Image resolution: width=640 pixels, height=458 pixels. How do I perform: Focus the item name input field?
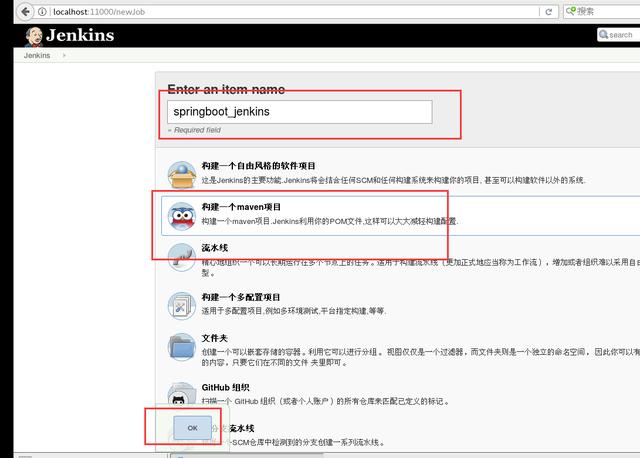[x=300, y=112]
